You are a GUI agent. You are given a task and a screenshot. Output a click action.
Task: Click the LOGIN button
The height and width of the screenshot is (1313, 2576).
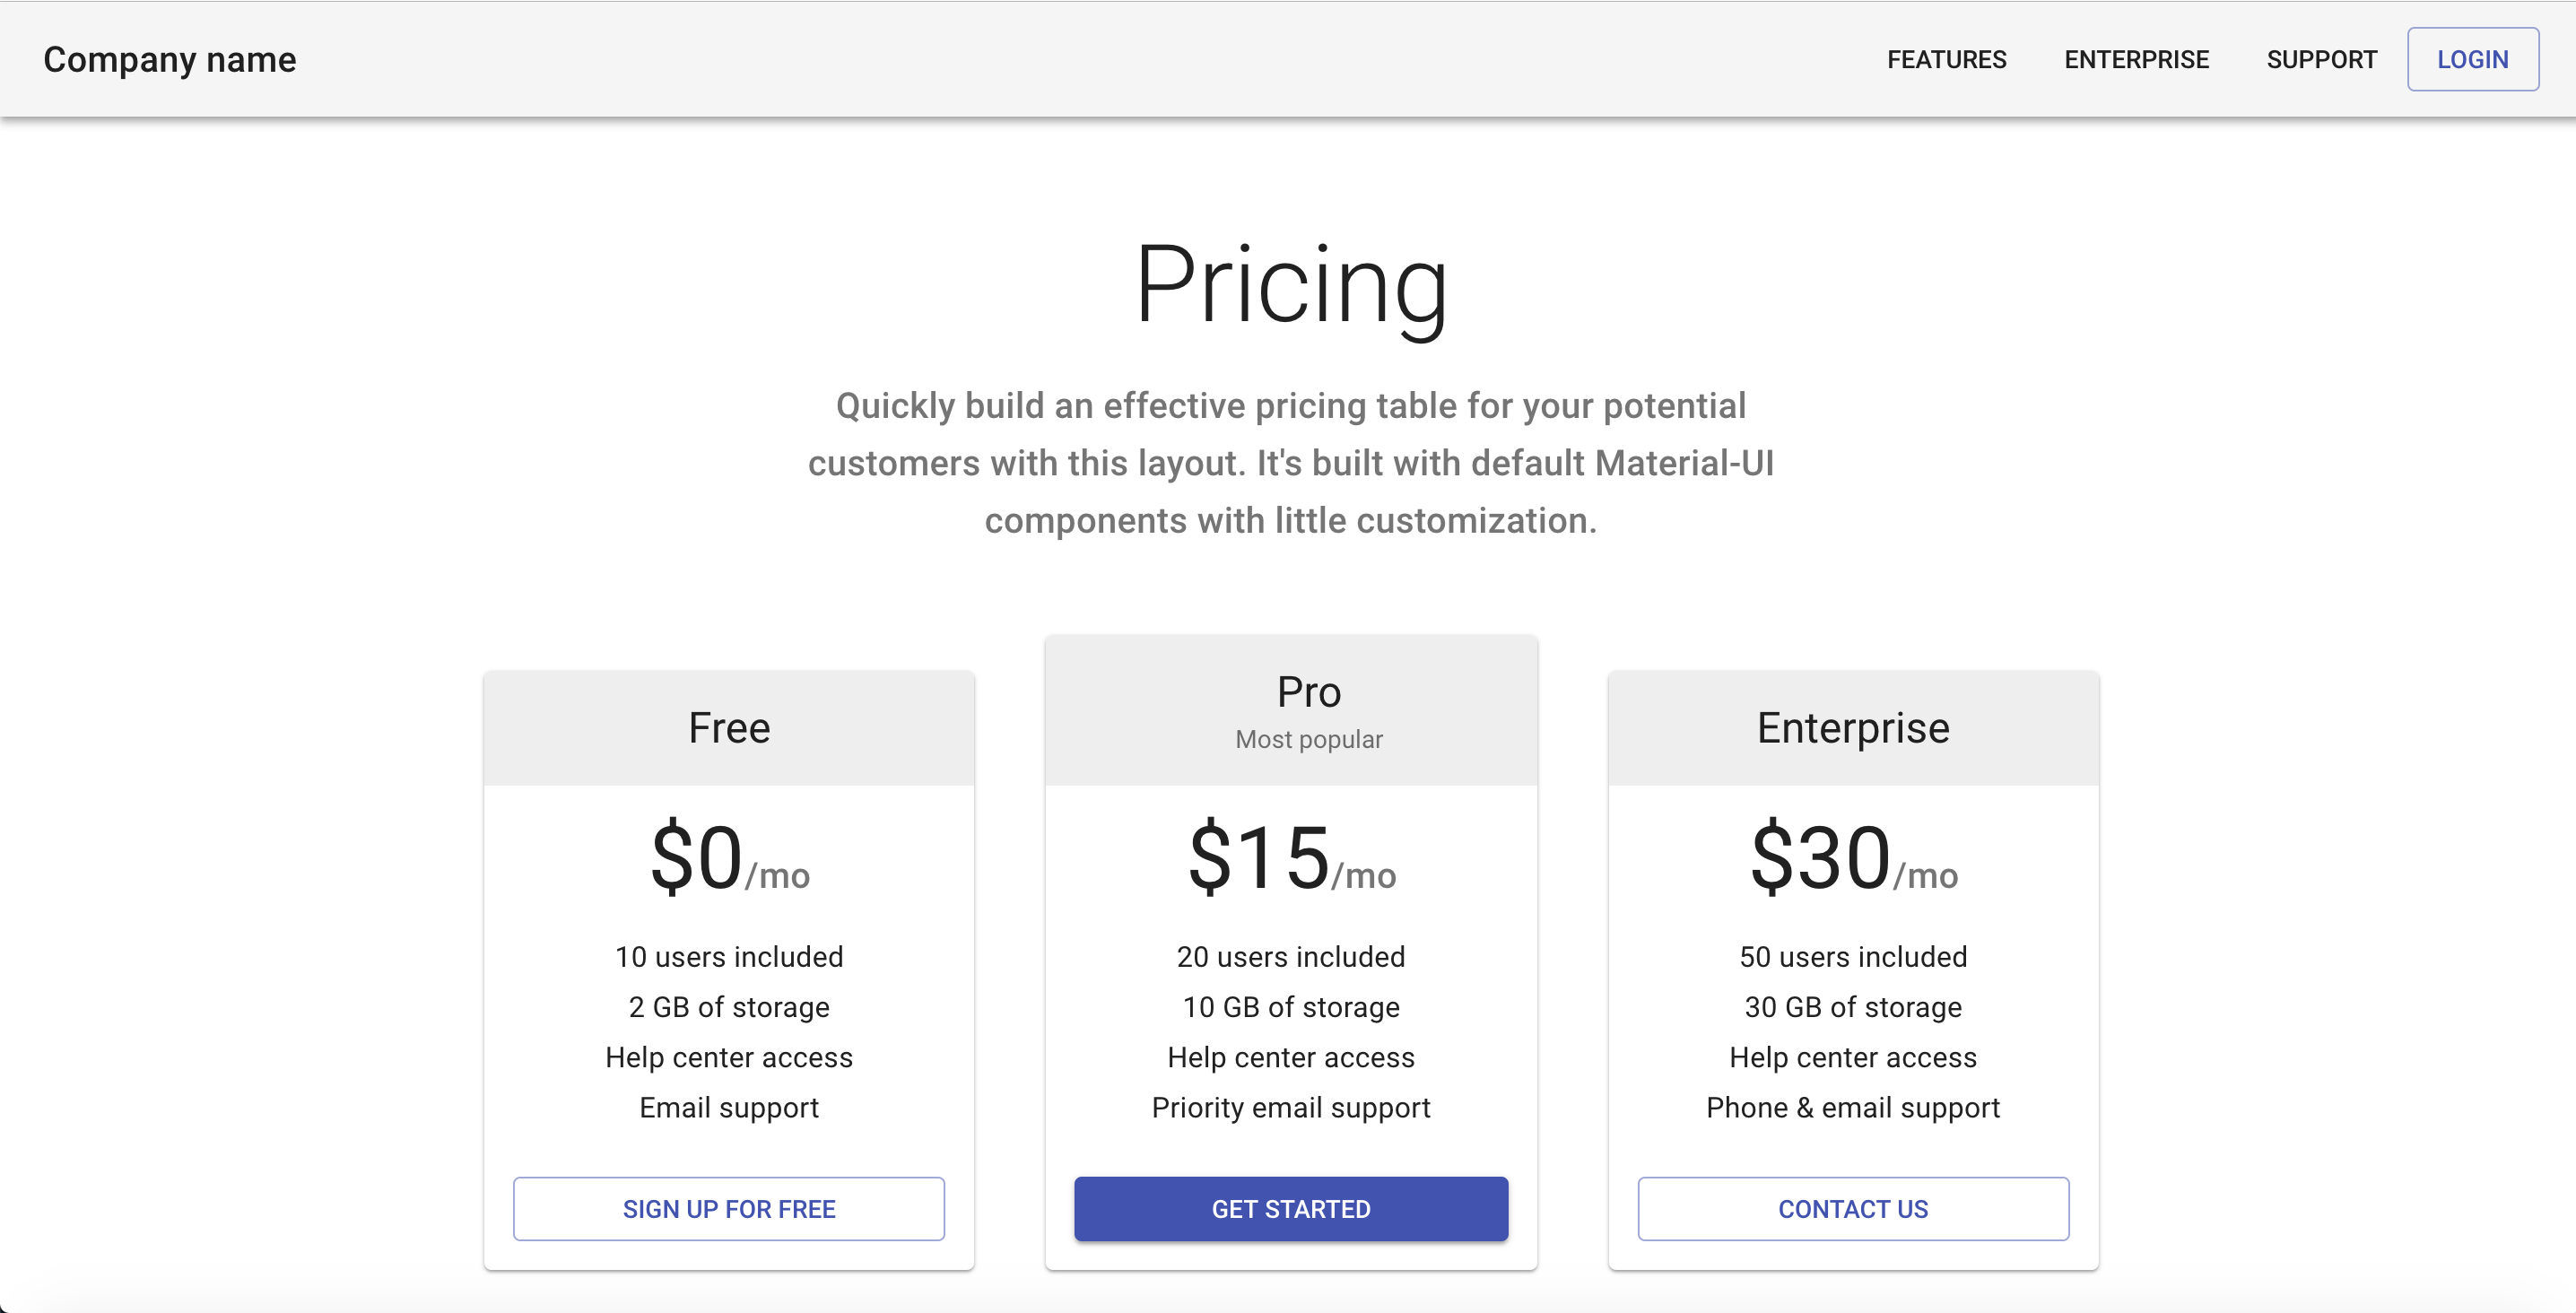coord(2472,60)
